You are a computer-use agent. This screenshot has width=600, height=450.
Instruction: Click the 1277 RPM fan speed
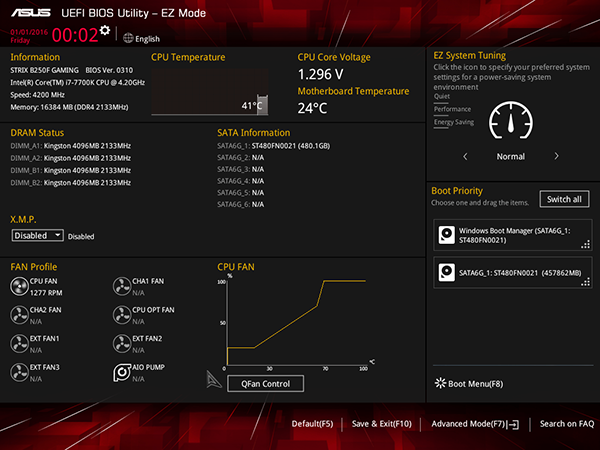[46, 293]
